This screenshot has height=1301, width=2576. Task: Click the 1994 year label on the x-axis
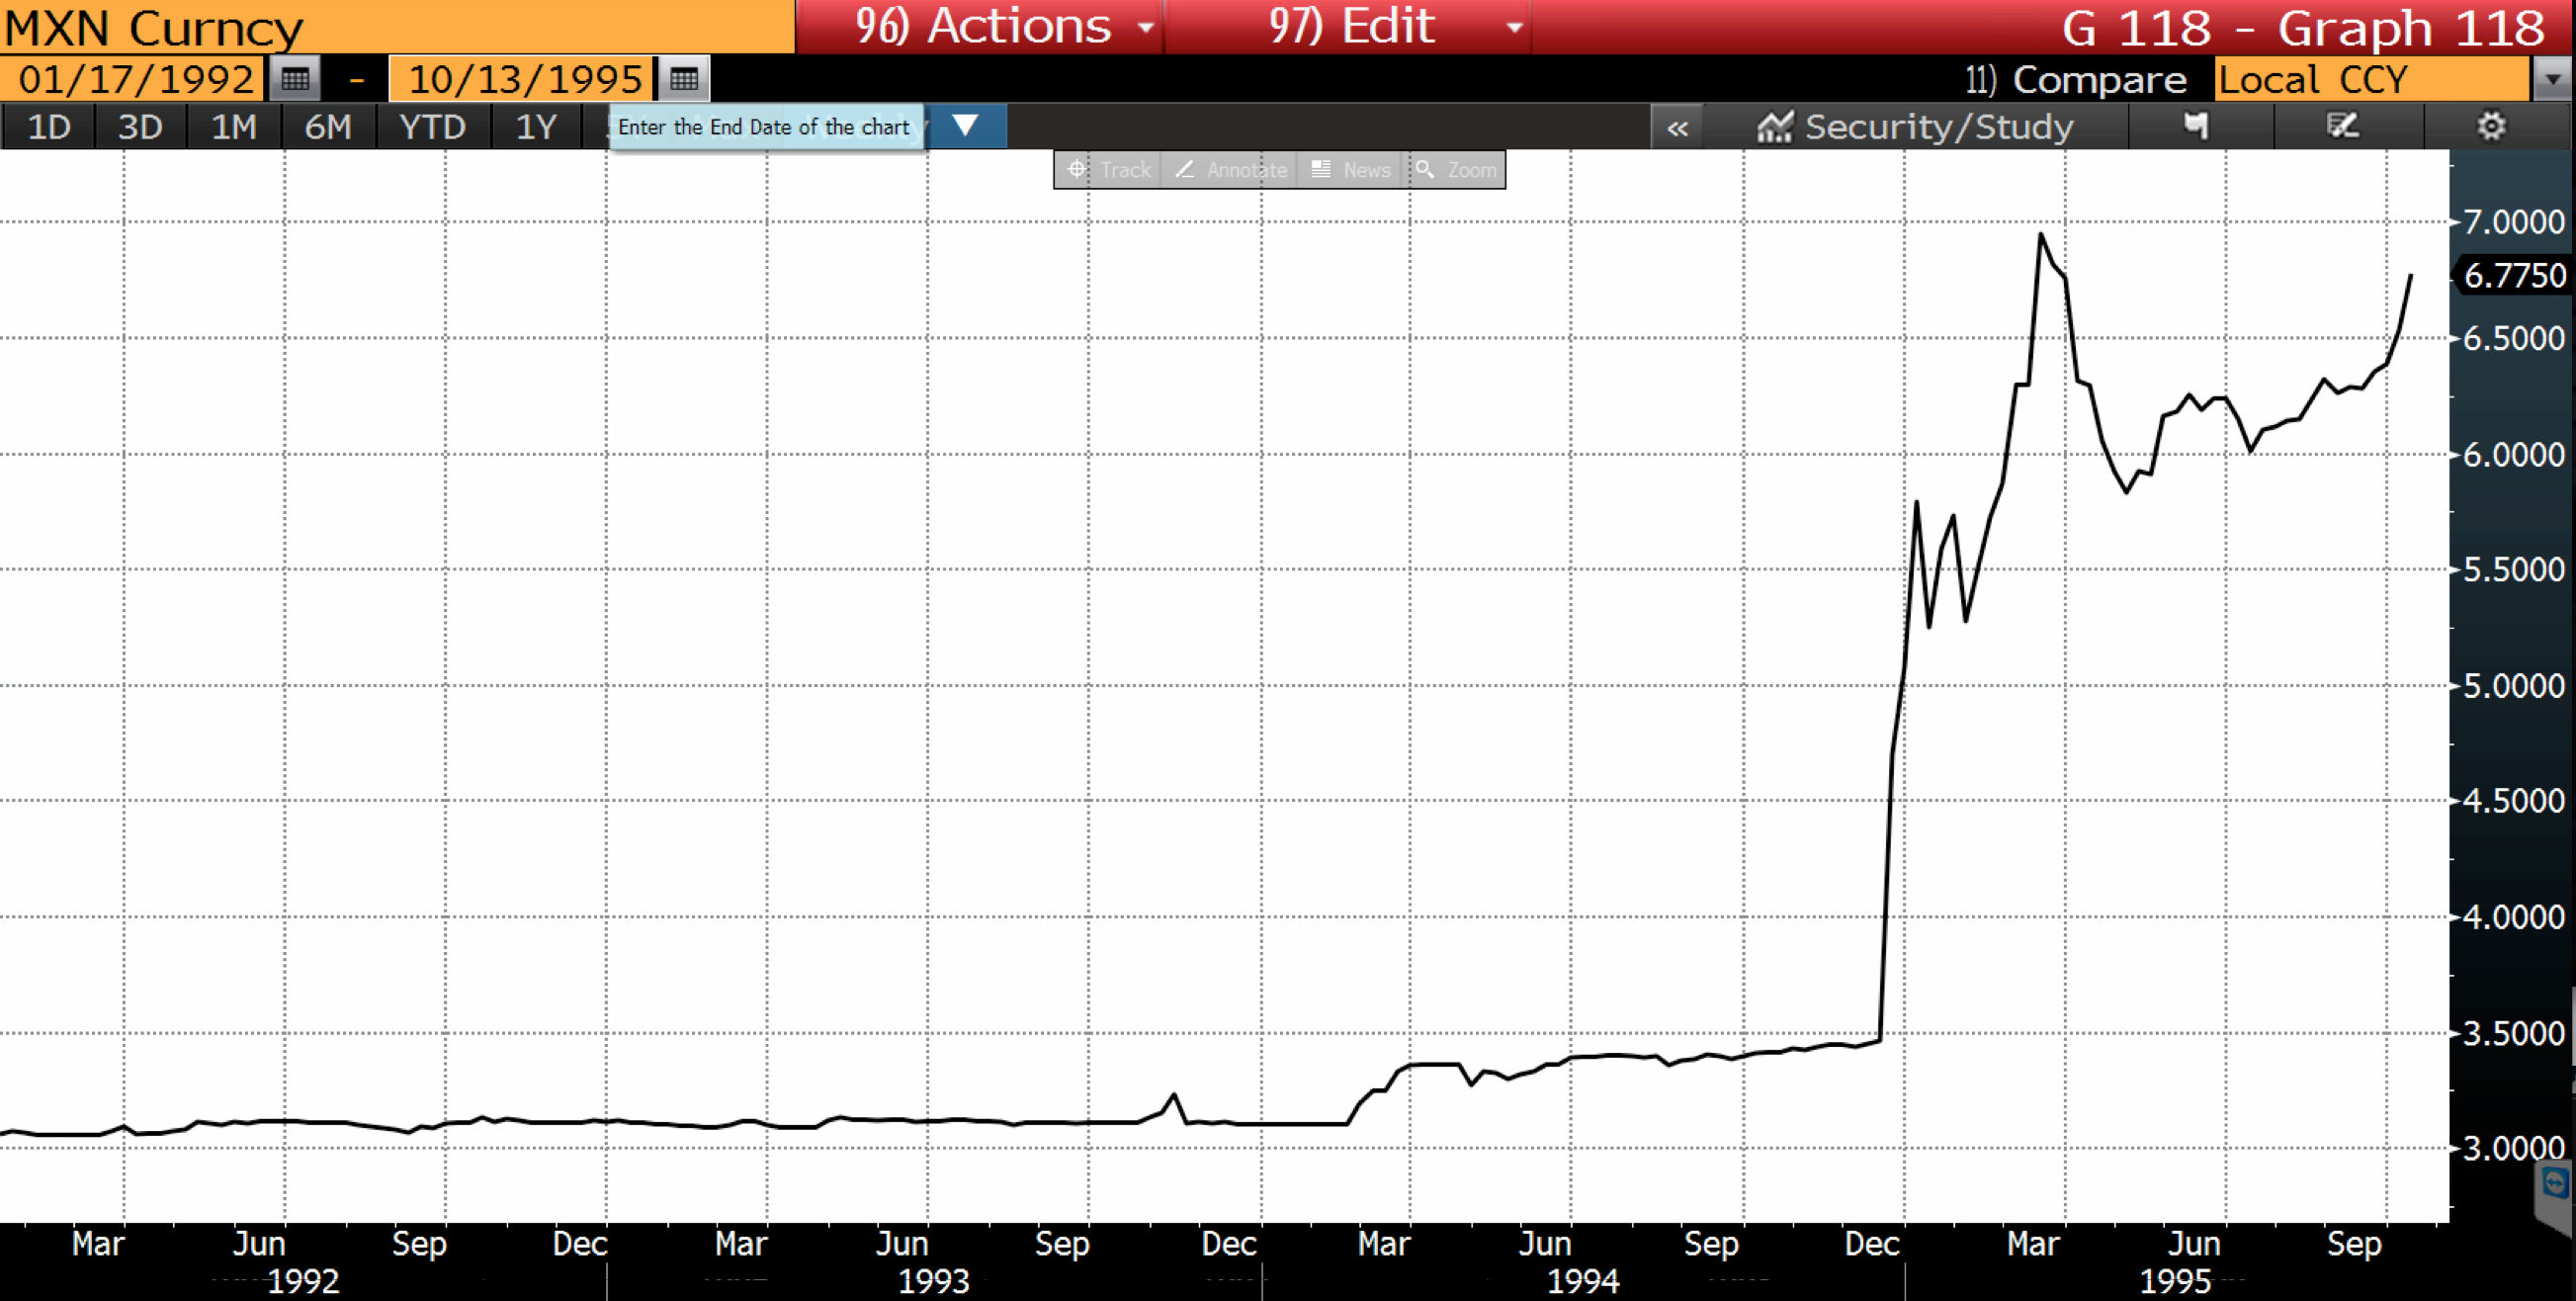(x=1582, y=1281)
